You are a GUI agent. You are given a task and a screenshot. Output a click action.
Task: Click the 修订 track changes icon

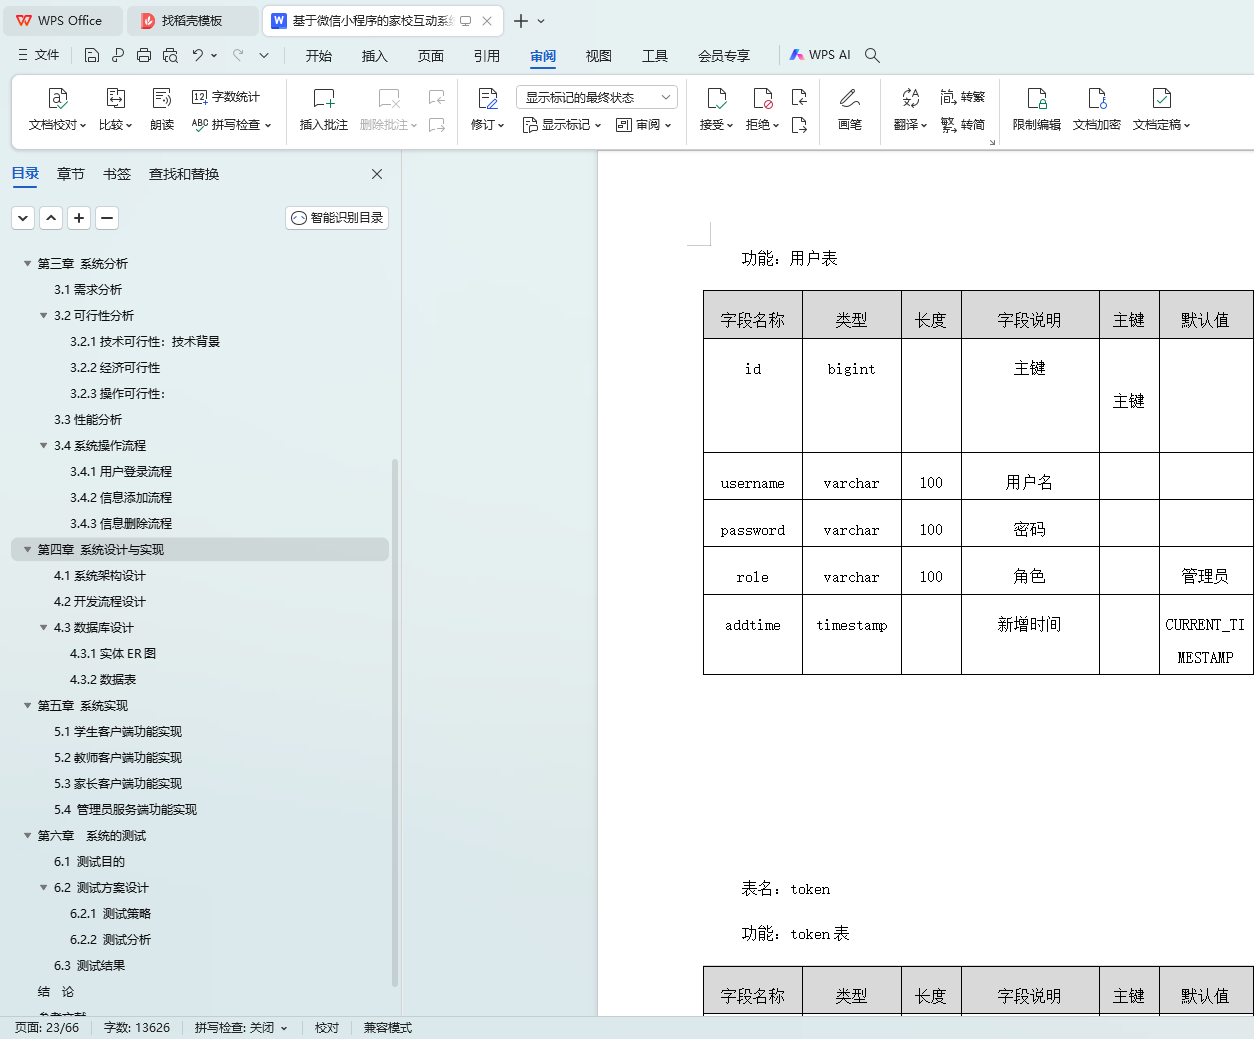tap(488, 98)
